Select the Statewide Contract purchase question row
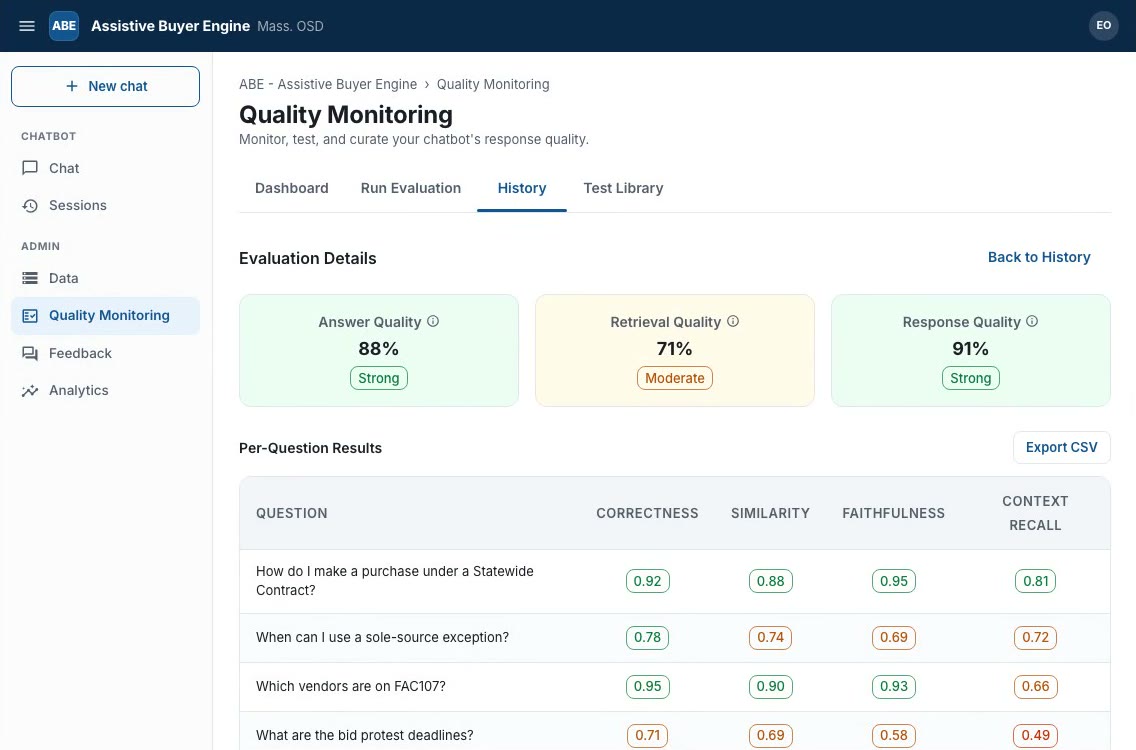The width and height of the screenshot is (1136, 750). [x=674, y=581]
